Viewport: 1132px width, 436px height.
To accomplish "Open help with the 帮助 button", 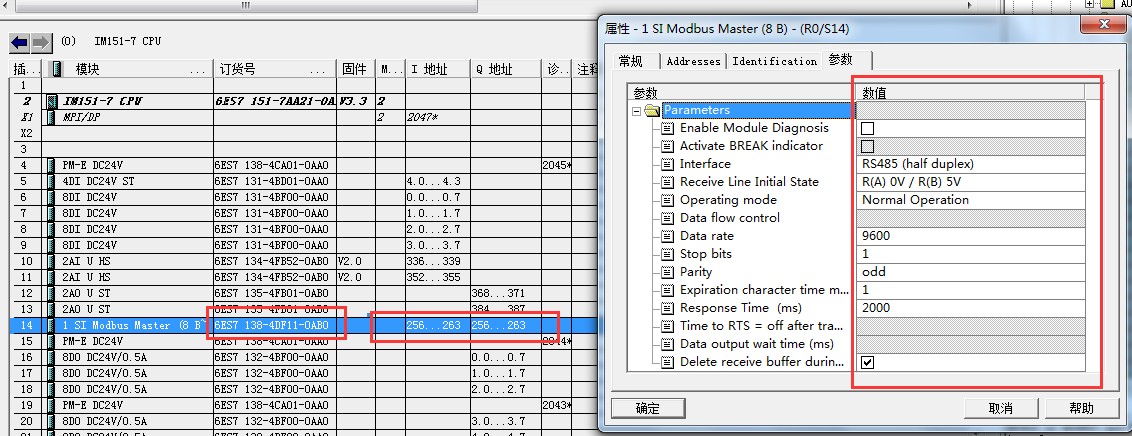I will pyautogui.click(x=1081, y=409).
